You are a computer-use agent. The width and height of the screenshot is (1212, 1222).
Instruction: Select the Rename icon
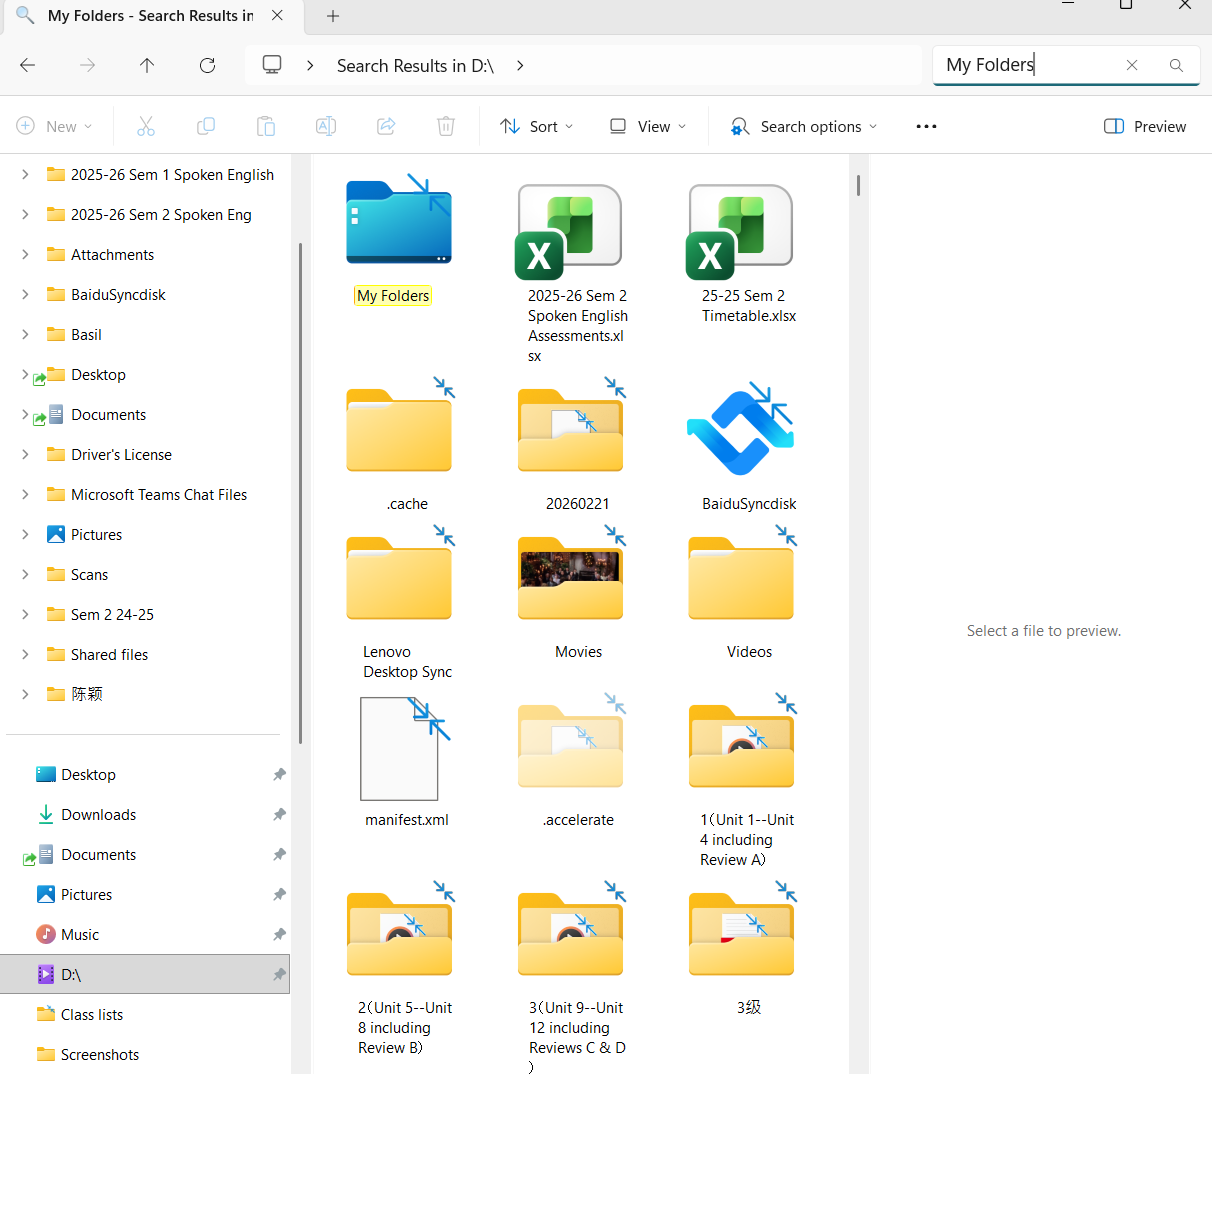pyautogui.click(x=325, y=126)
